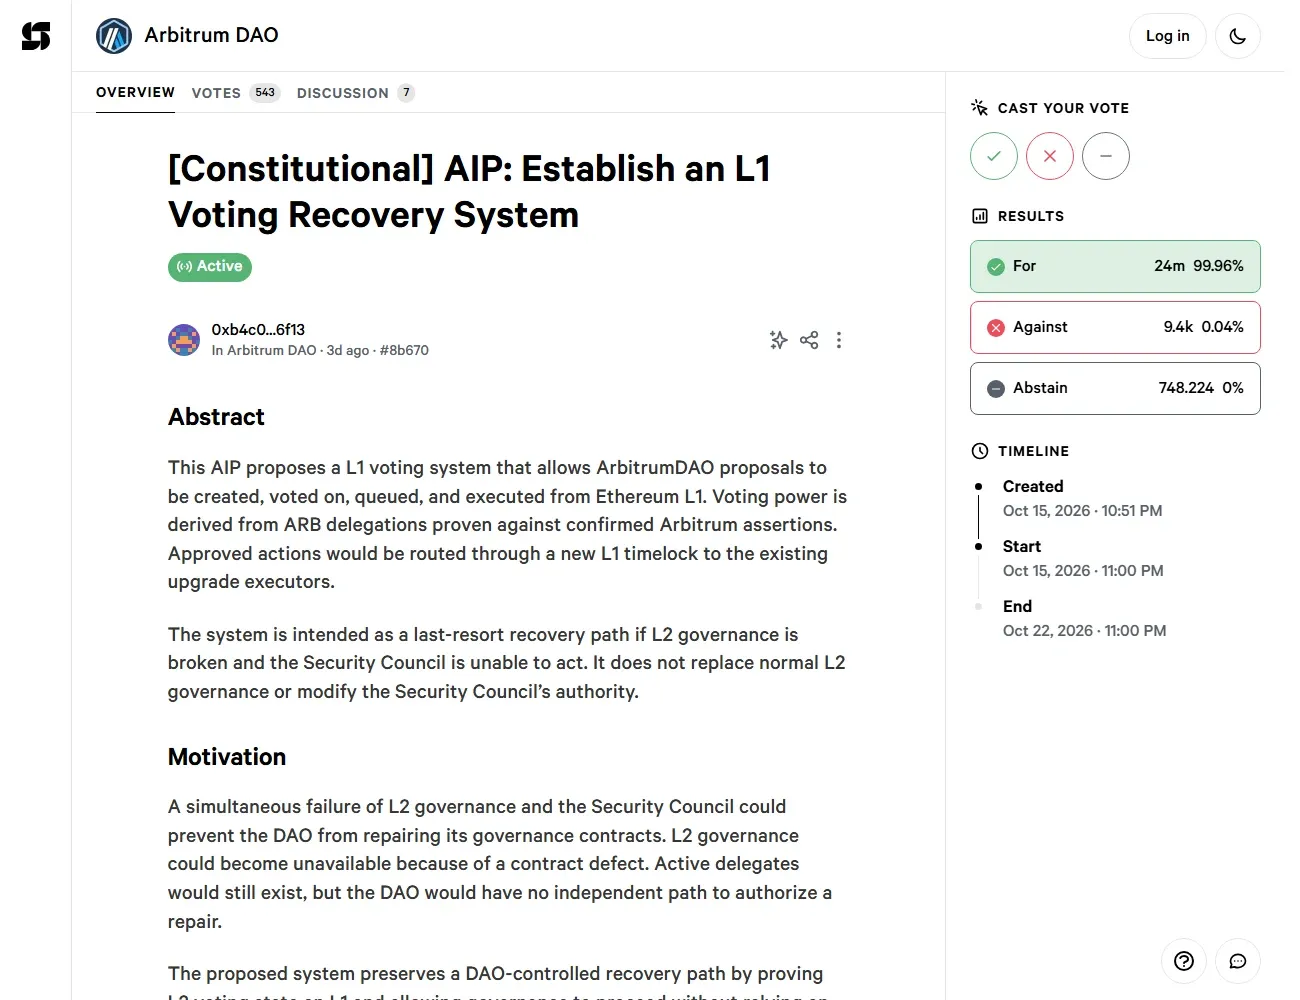Select the For result bar
Viewport: 1300px width, 1000px height.
pyautogui.click(x=1115, y=266)
